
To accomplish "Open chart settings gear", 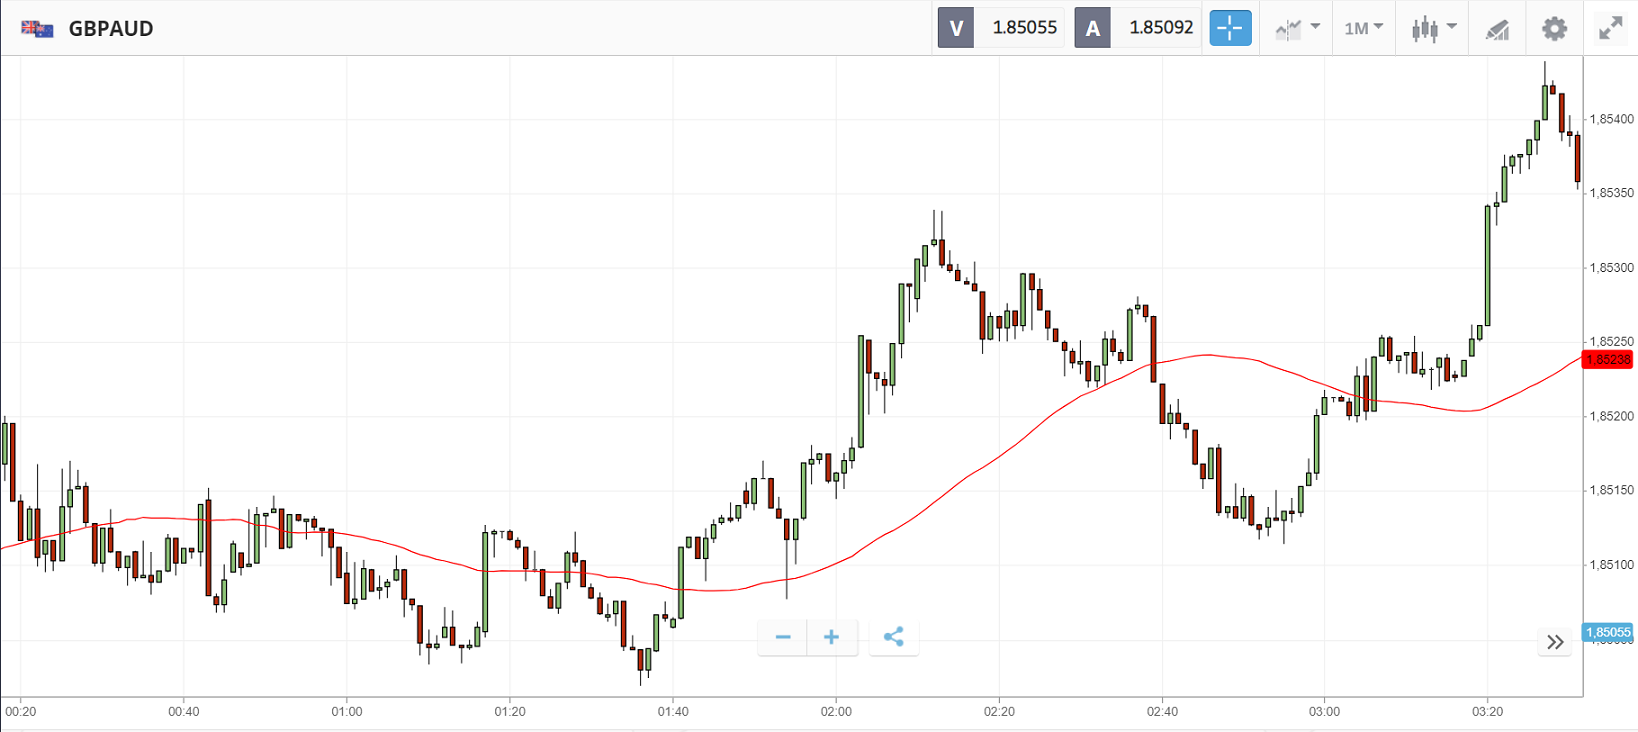I will pyautogui.click(x=1554, y=28).
